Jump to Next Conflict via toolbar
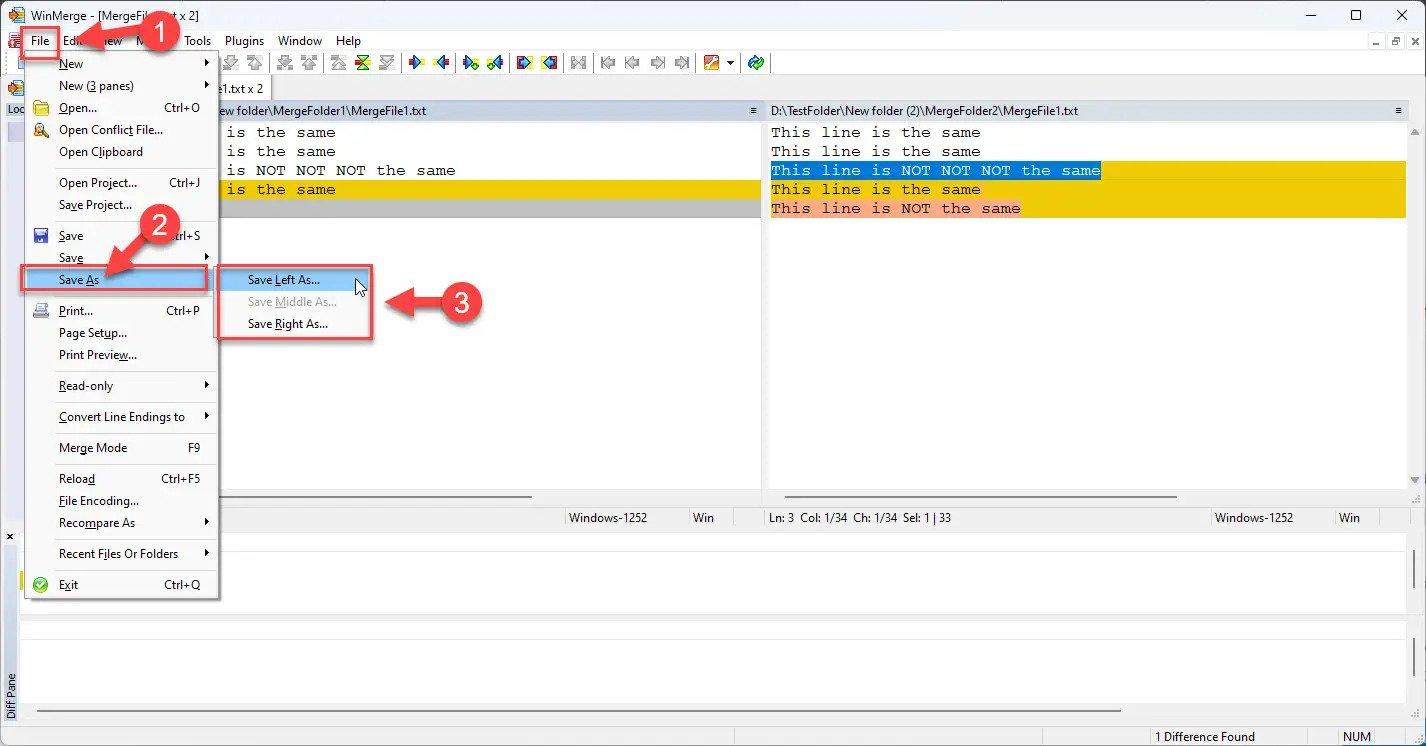The height and width of the screenshot is (746, 1426). pyautogui.click(x=285, y=63)
